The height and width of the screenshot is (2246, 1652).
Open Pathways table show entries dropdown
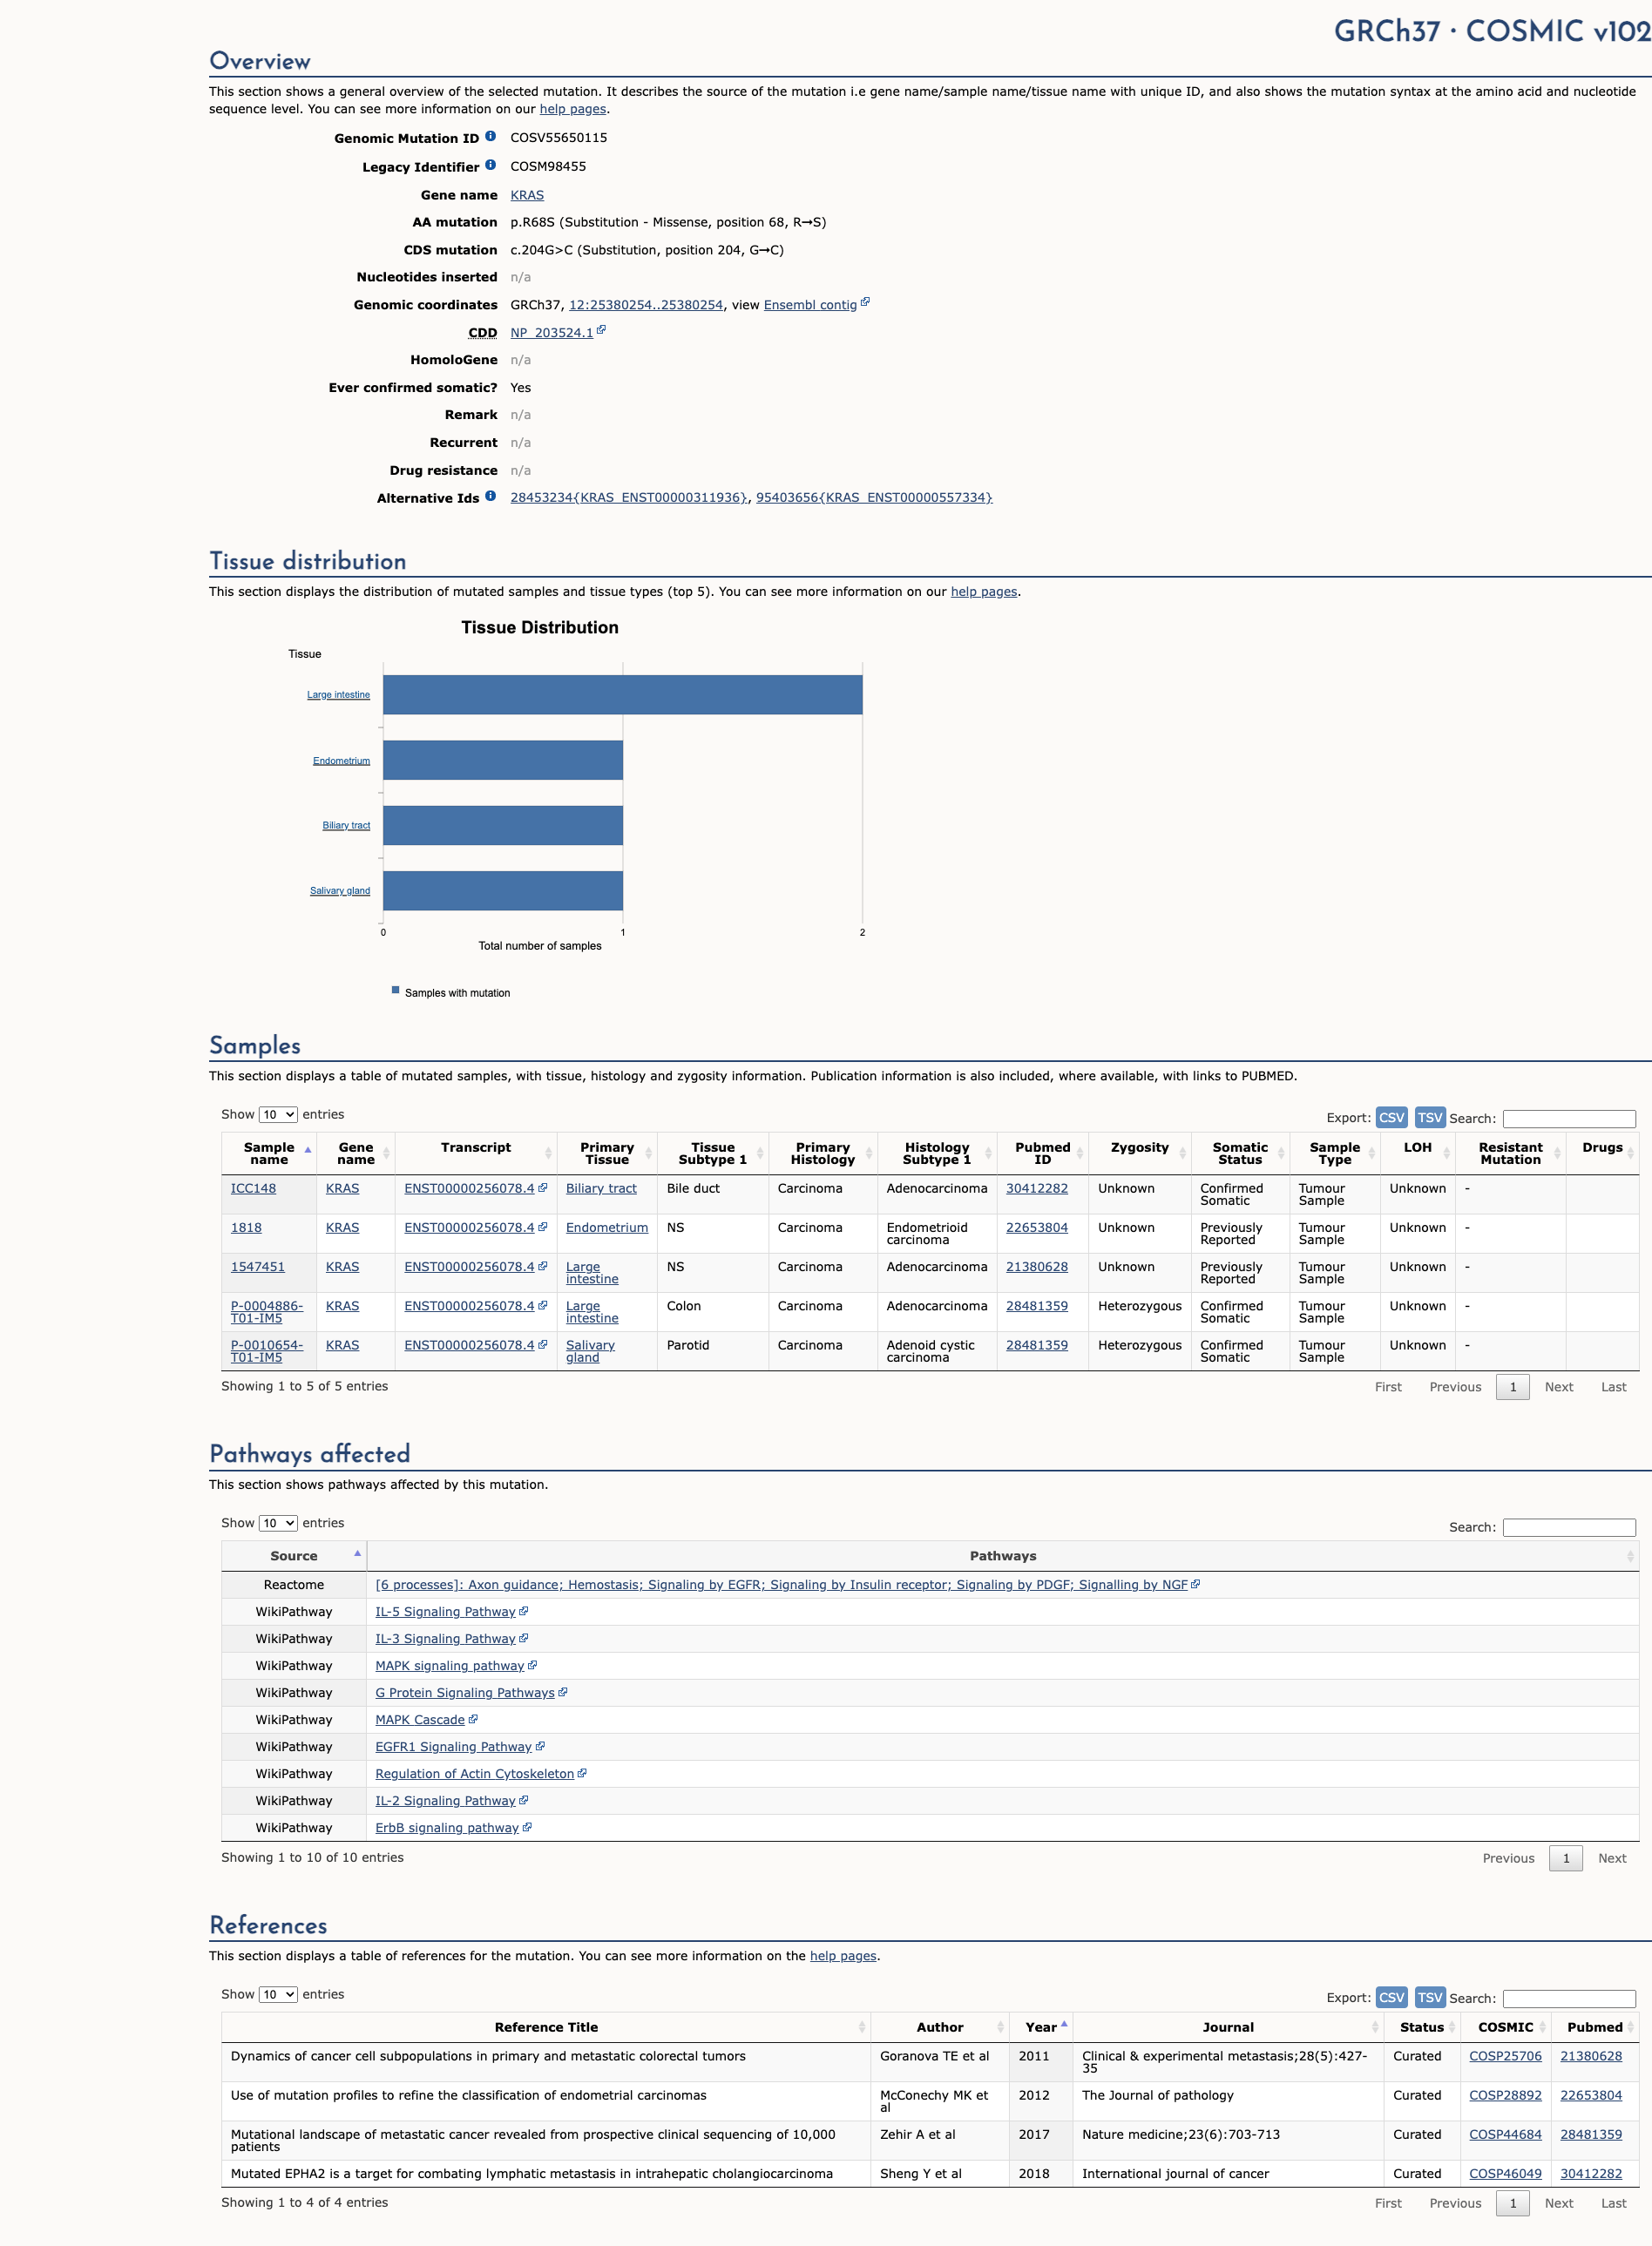coord(278,1523)
